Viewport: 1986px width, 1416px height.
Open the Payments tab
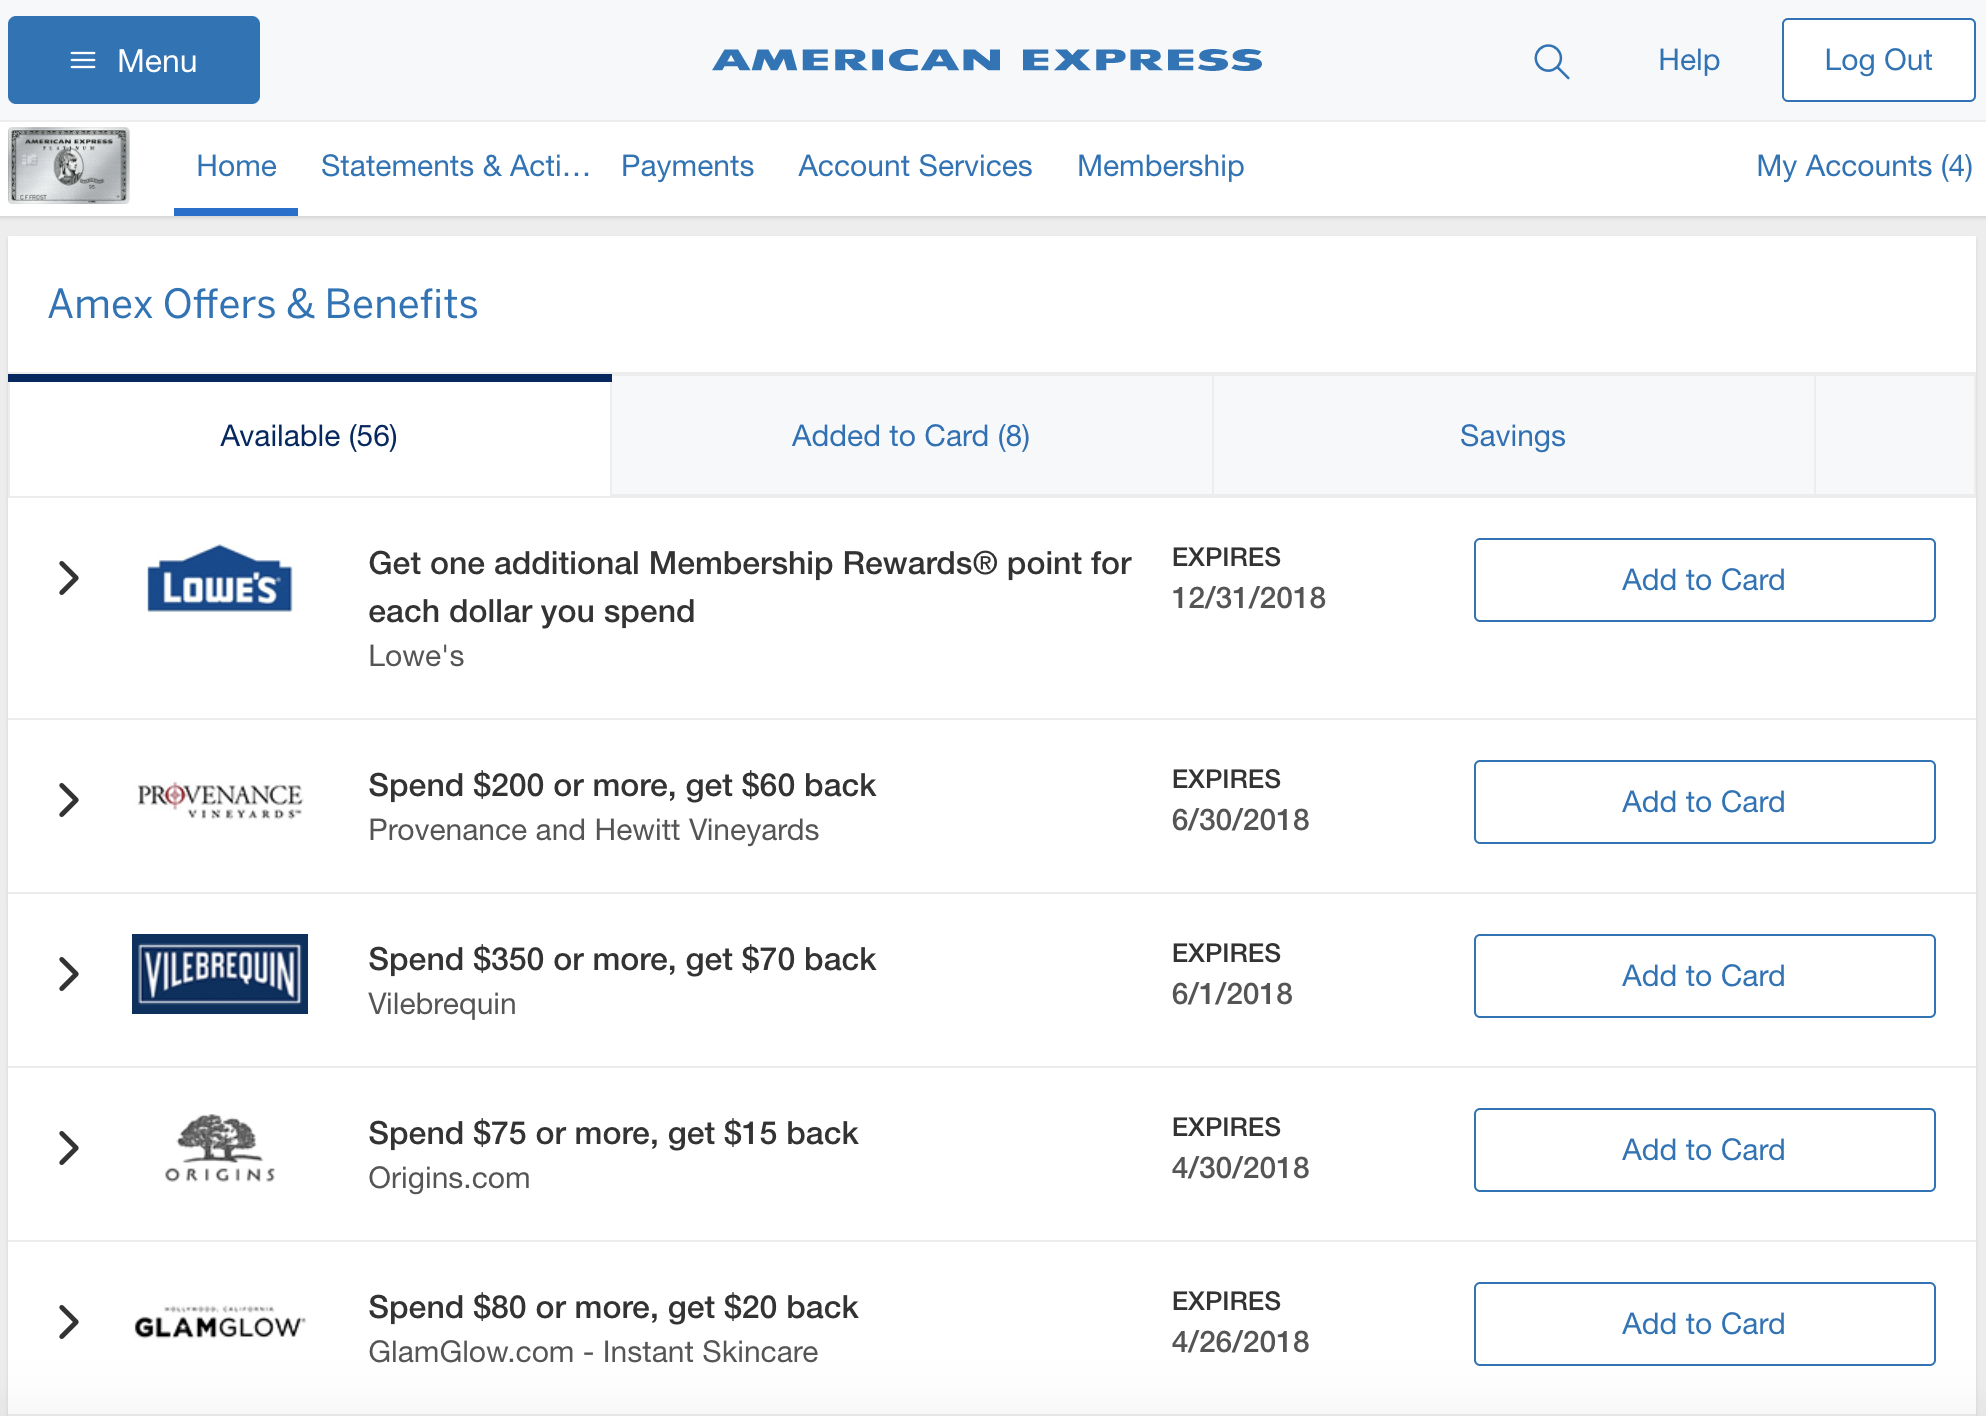point(687,166)
